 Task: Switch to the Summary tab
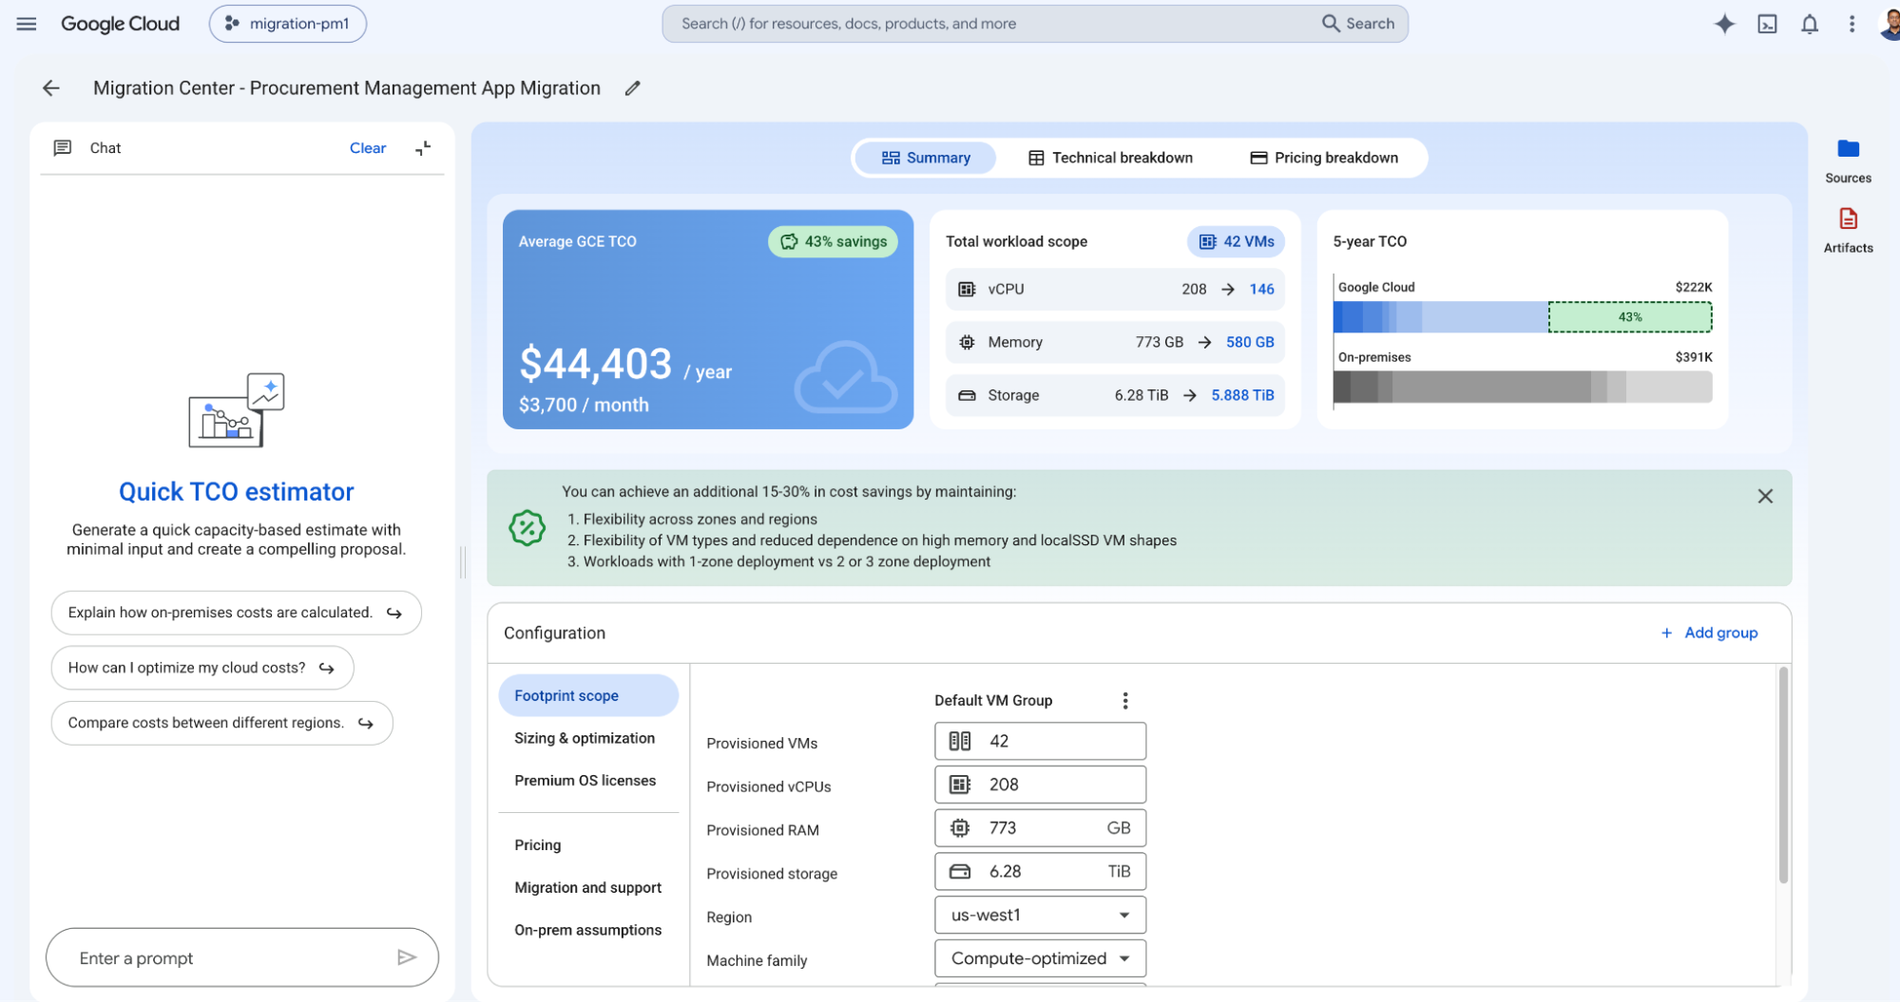click(926, 158)
